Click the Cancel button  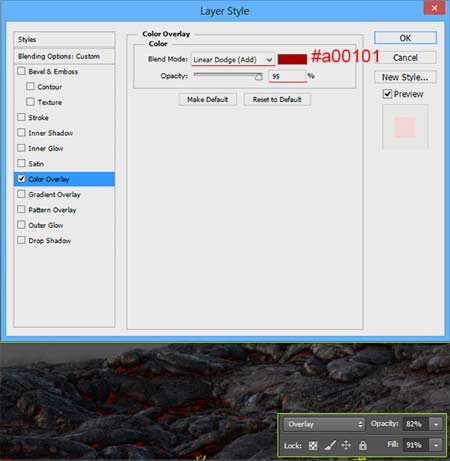click(405, 57)
